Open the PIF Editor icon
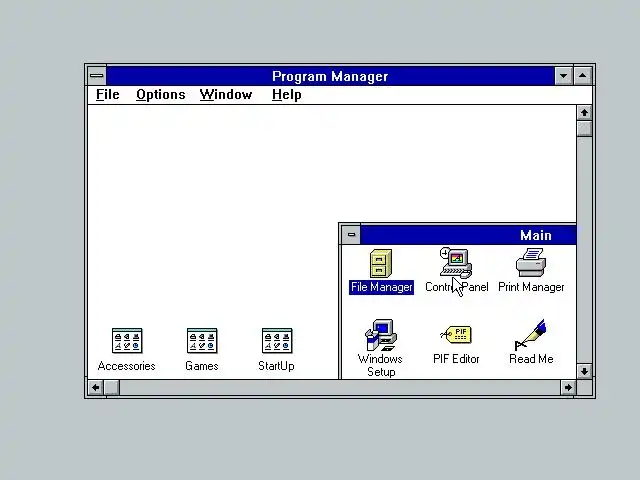The width and height of the screenshot is (640, 480). tap(456, 335)
